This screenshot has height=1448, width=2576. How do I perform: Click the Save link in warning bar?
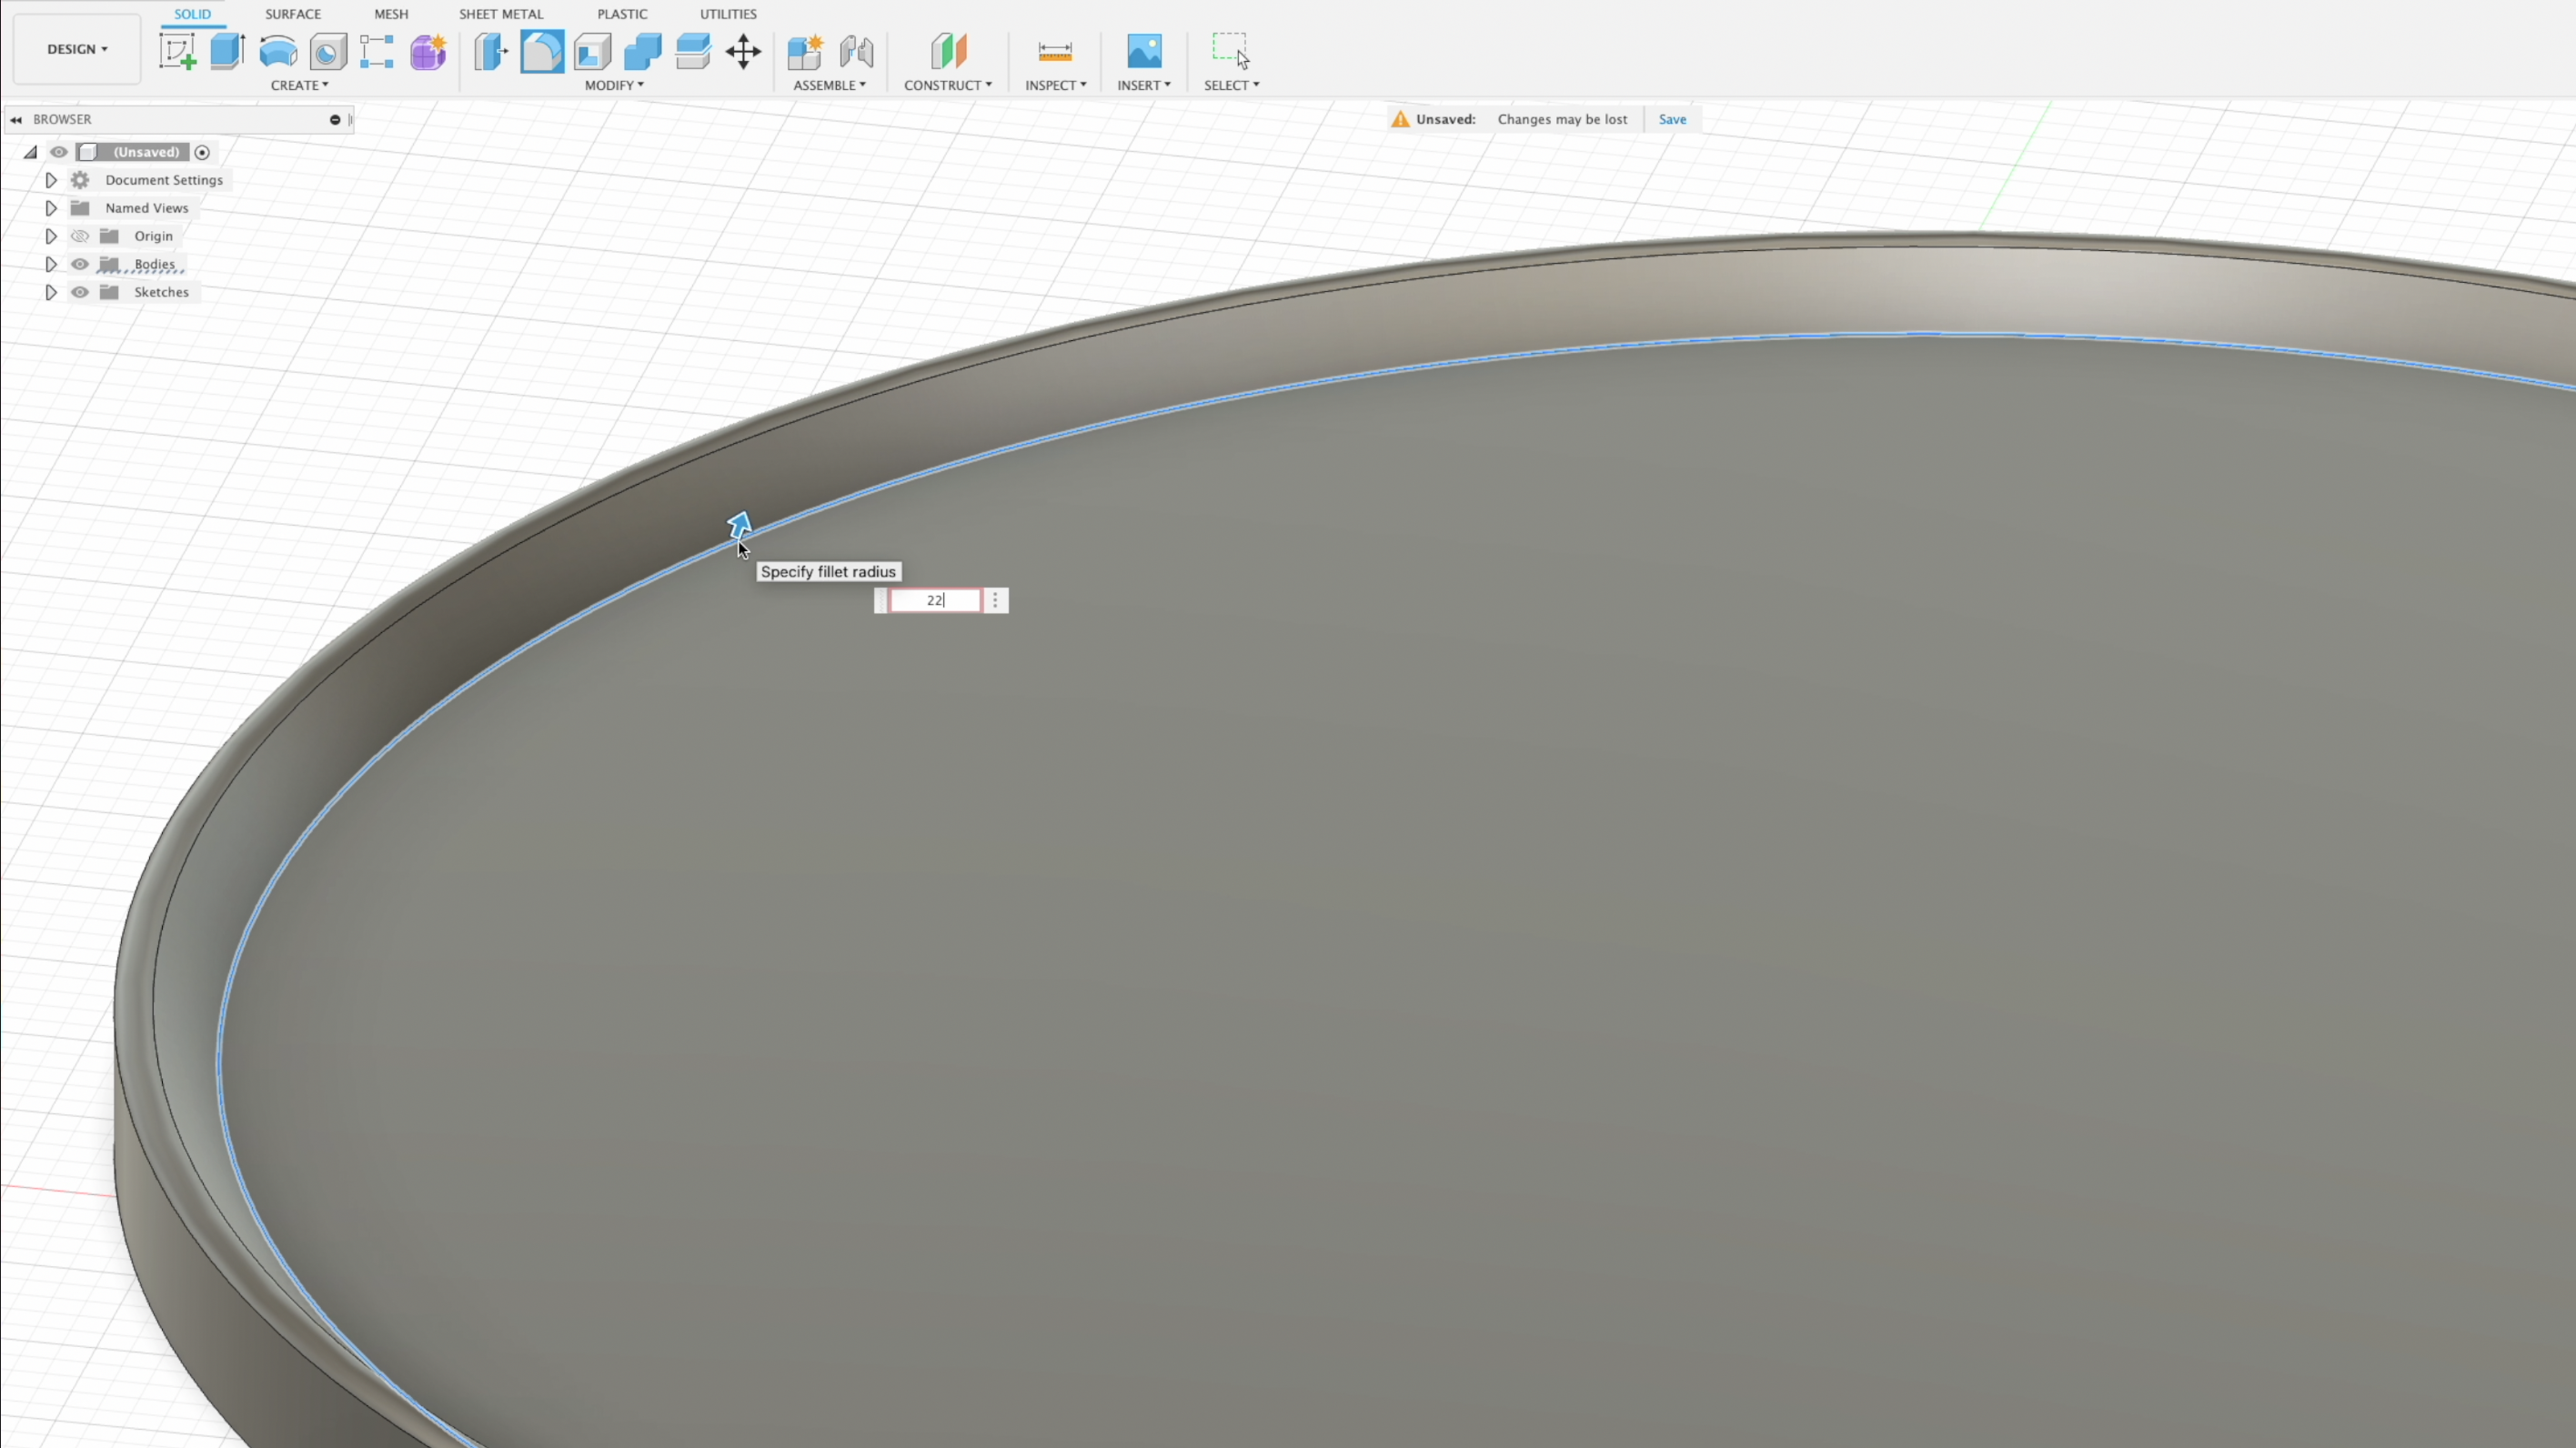click(x=1671, y=119)
